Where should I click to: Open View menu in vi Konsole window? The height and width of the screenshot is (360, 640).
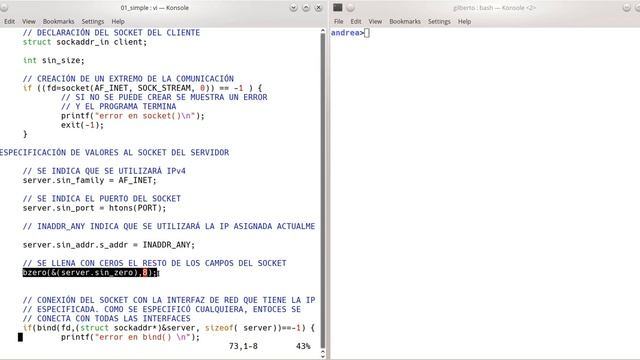tap(29, 22)
